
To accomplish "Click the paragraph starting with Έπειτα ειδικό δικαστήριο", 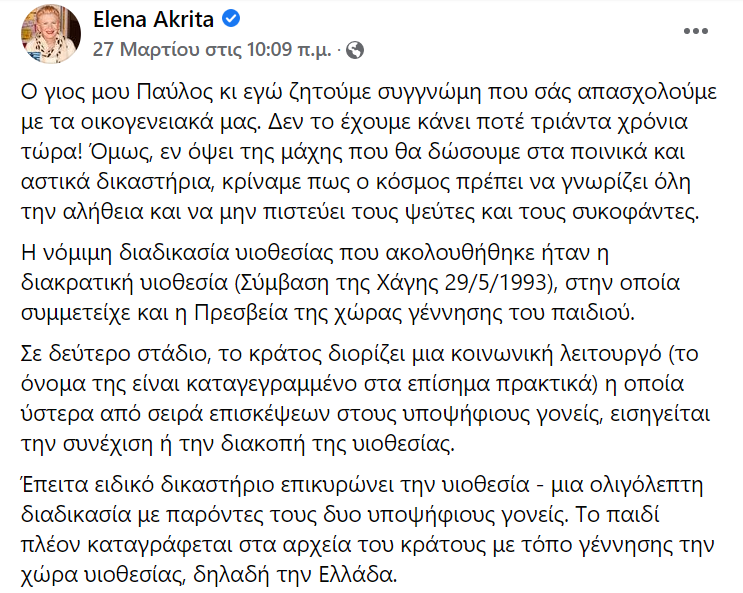I will pos(367,530).
